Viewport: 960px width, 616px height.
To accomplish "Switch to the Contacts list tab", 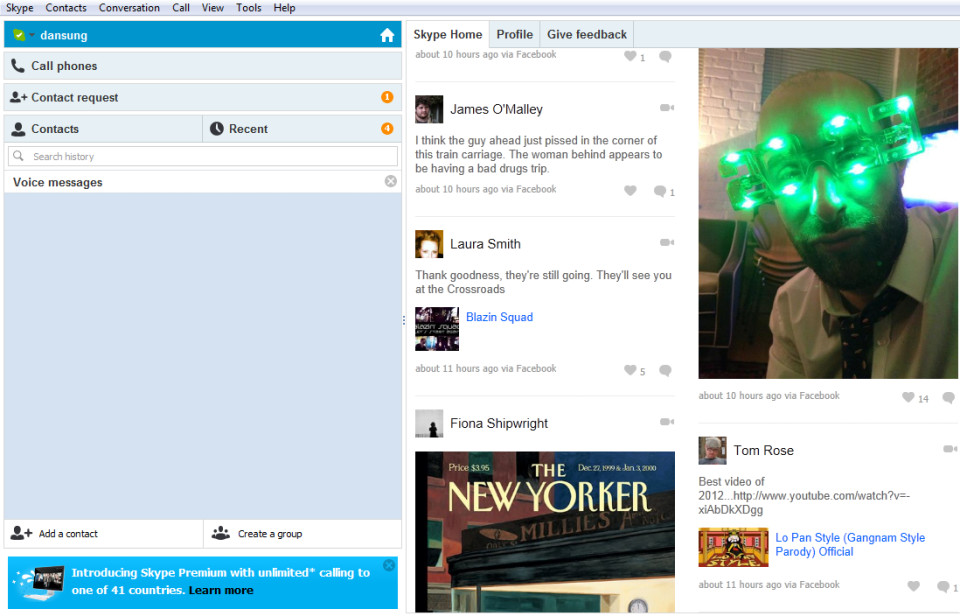I will [x=103, y=129].
